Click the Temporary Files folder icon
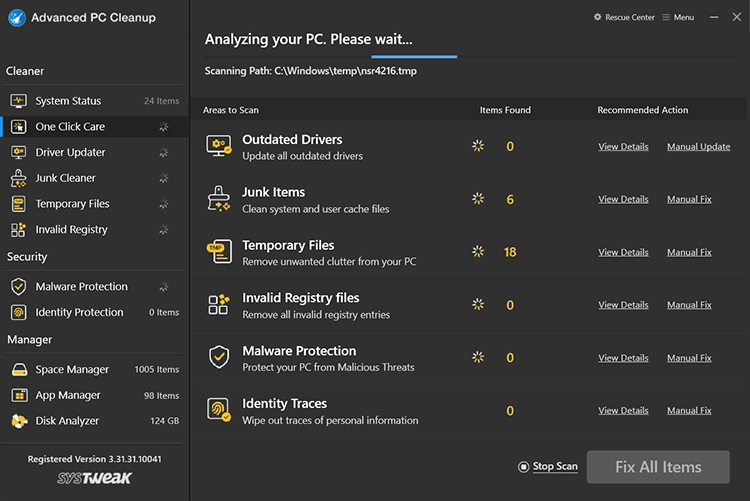 pos(219,252)
